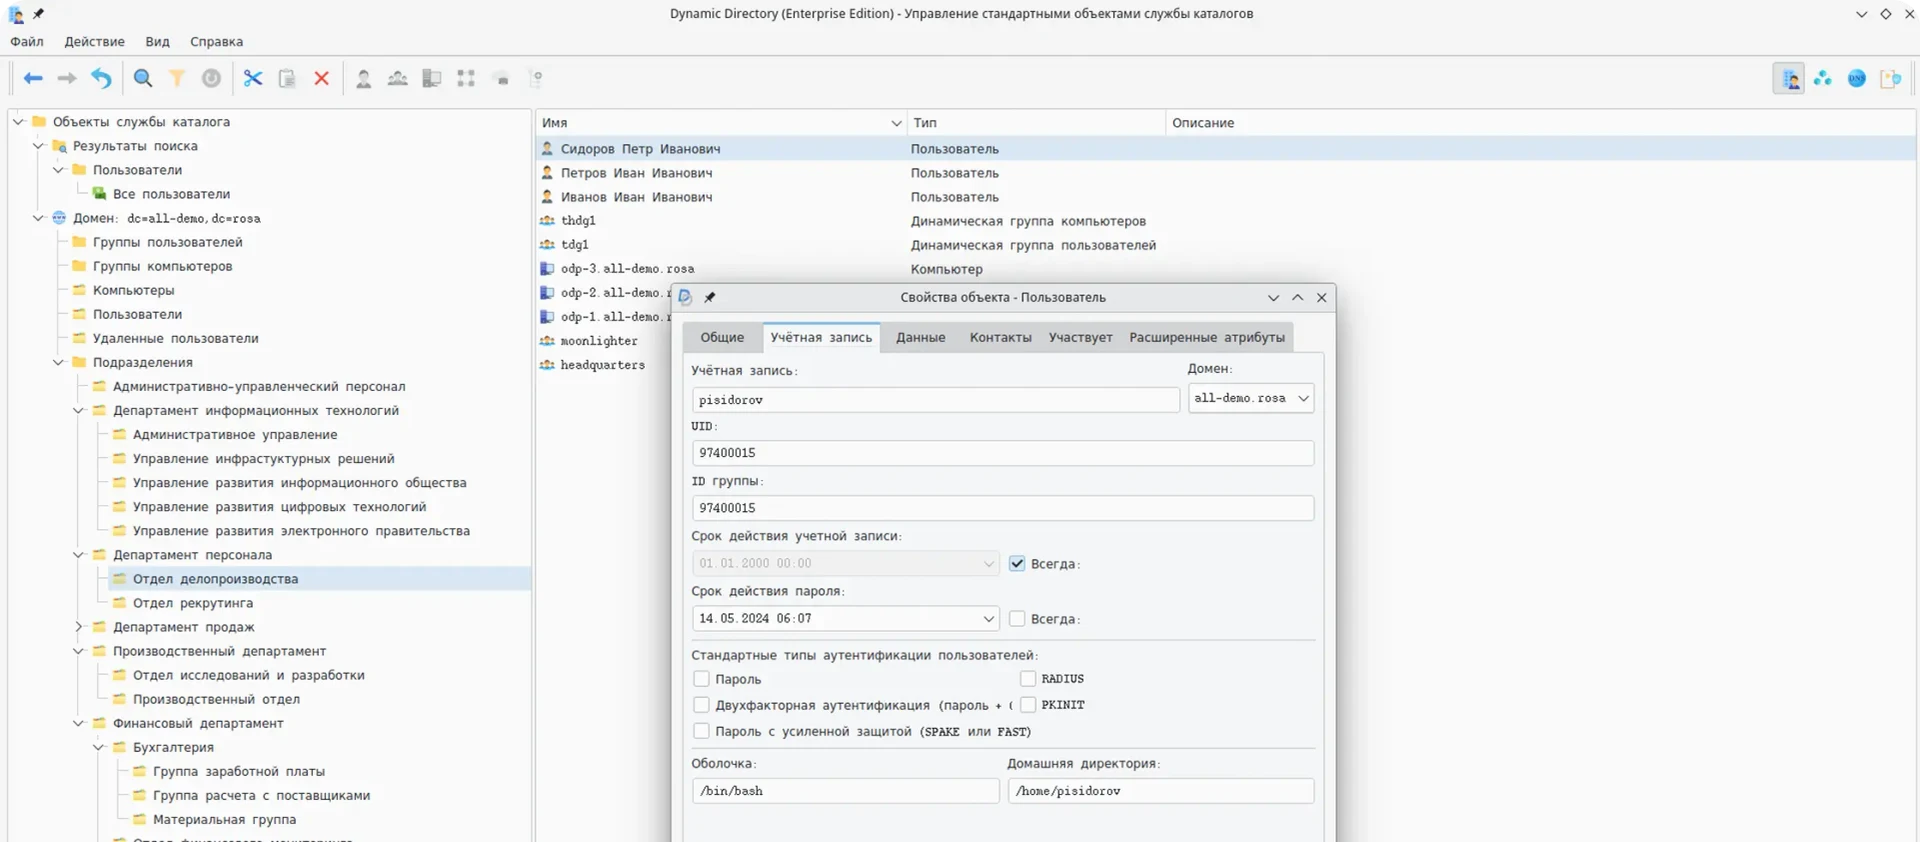Collapse the Финансовый департамент node
The height and width of the screenshot is (842, 1920).
tap(78, 723)
